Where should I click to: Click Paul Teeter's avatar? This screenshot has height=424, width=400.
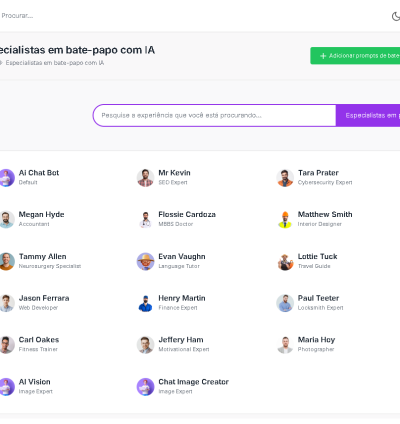point(285,303)
